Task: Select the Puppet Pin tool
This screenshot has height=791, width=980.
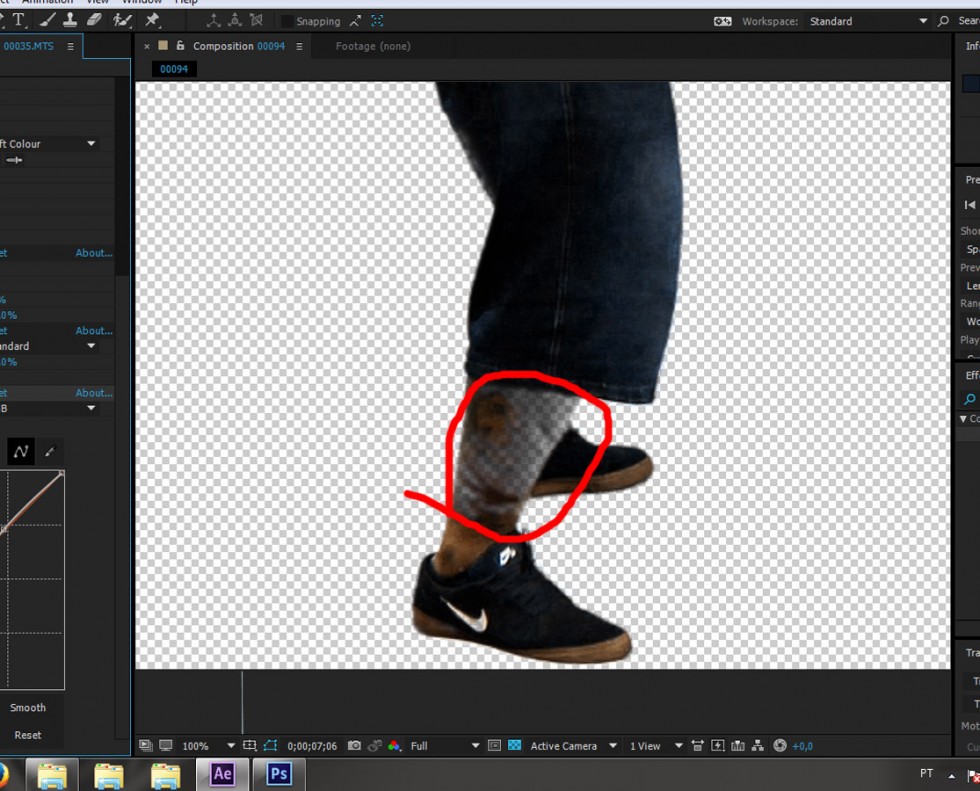Action: click(152, 20)
